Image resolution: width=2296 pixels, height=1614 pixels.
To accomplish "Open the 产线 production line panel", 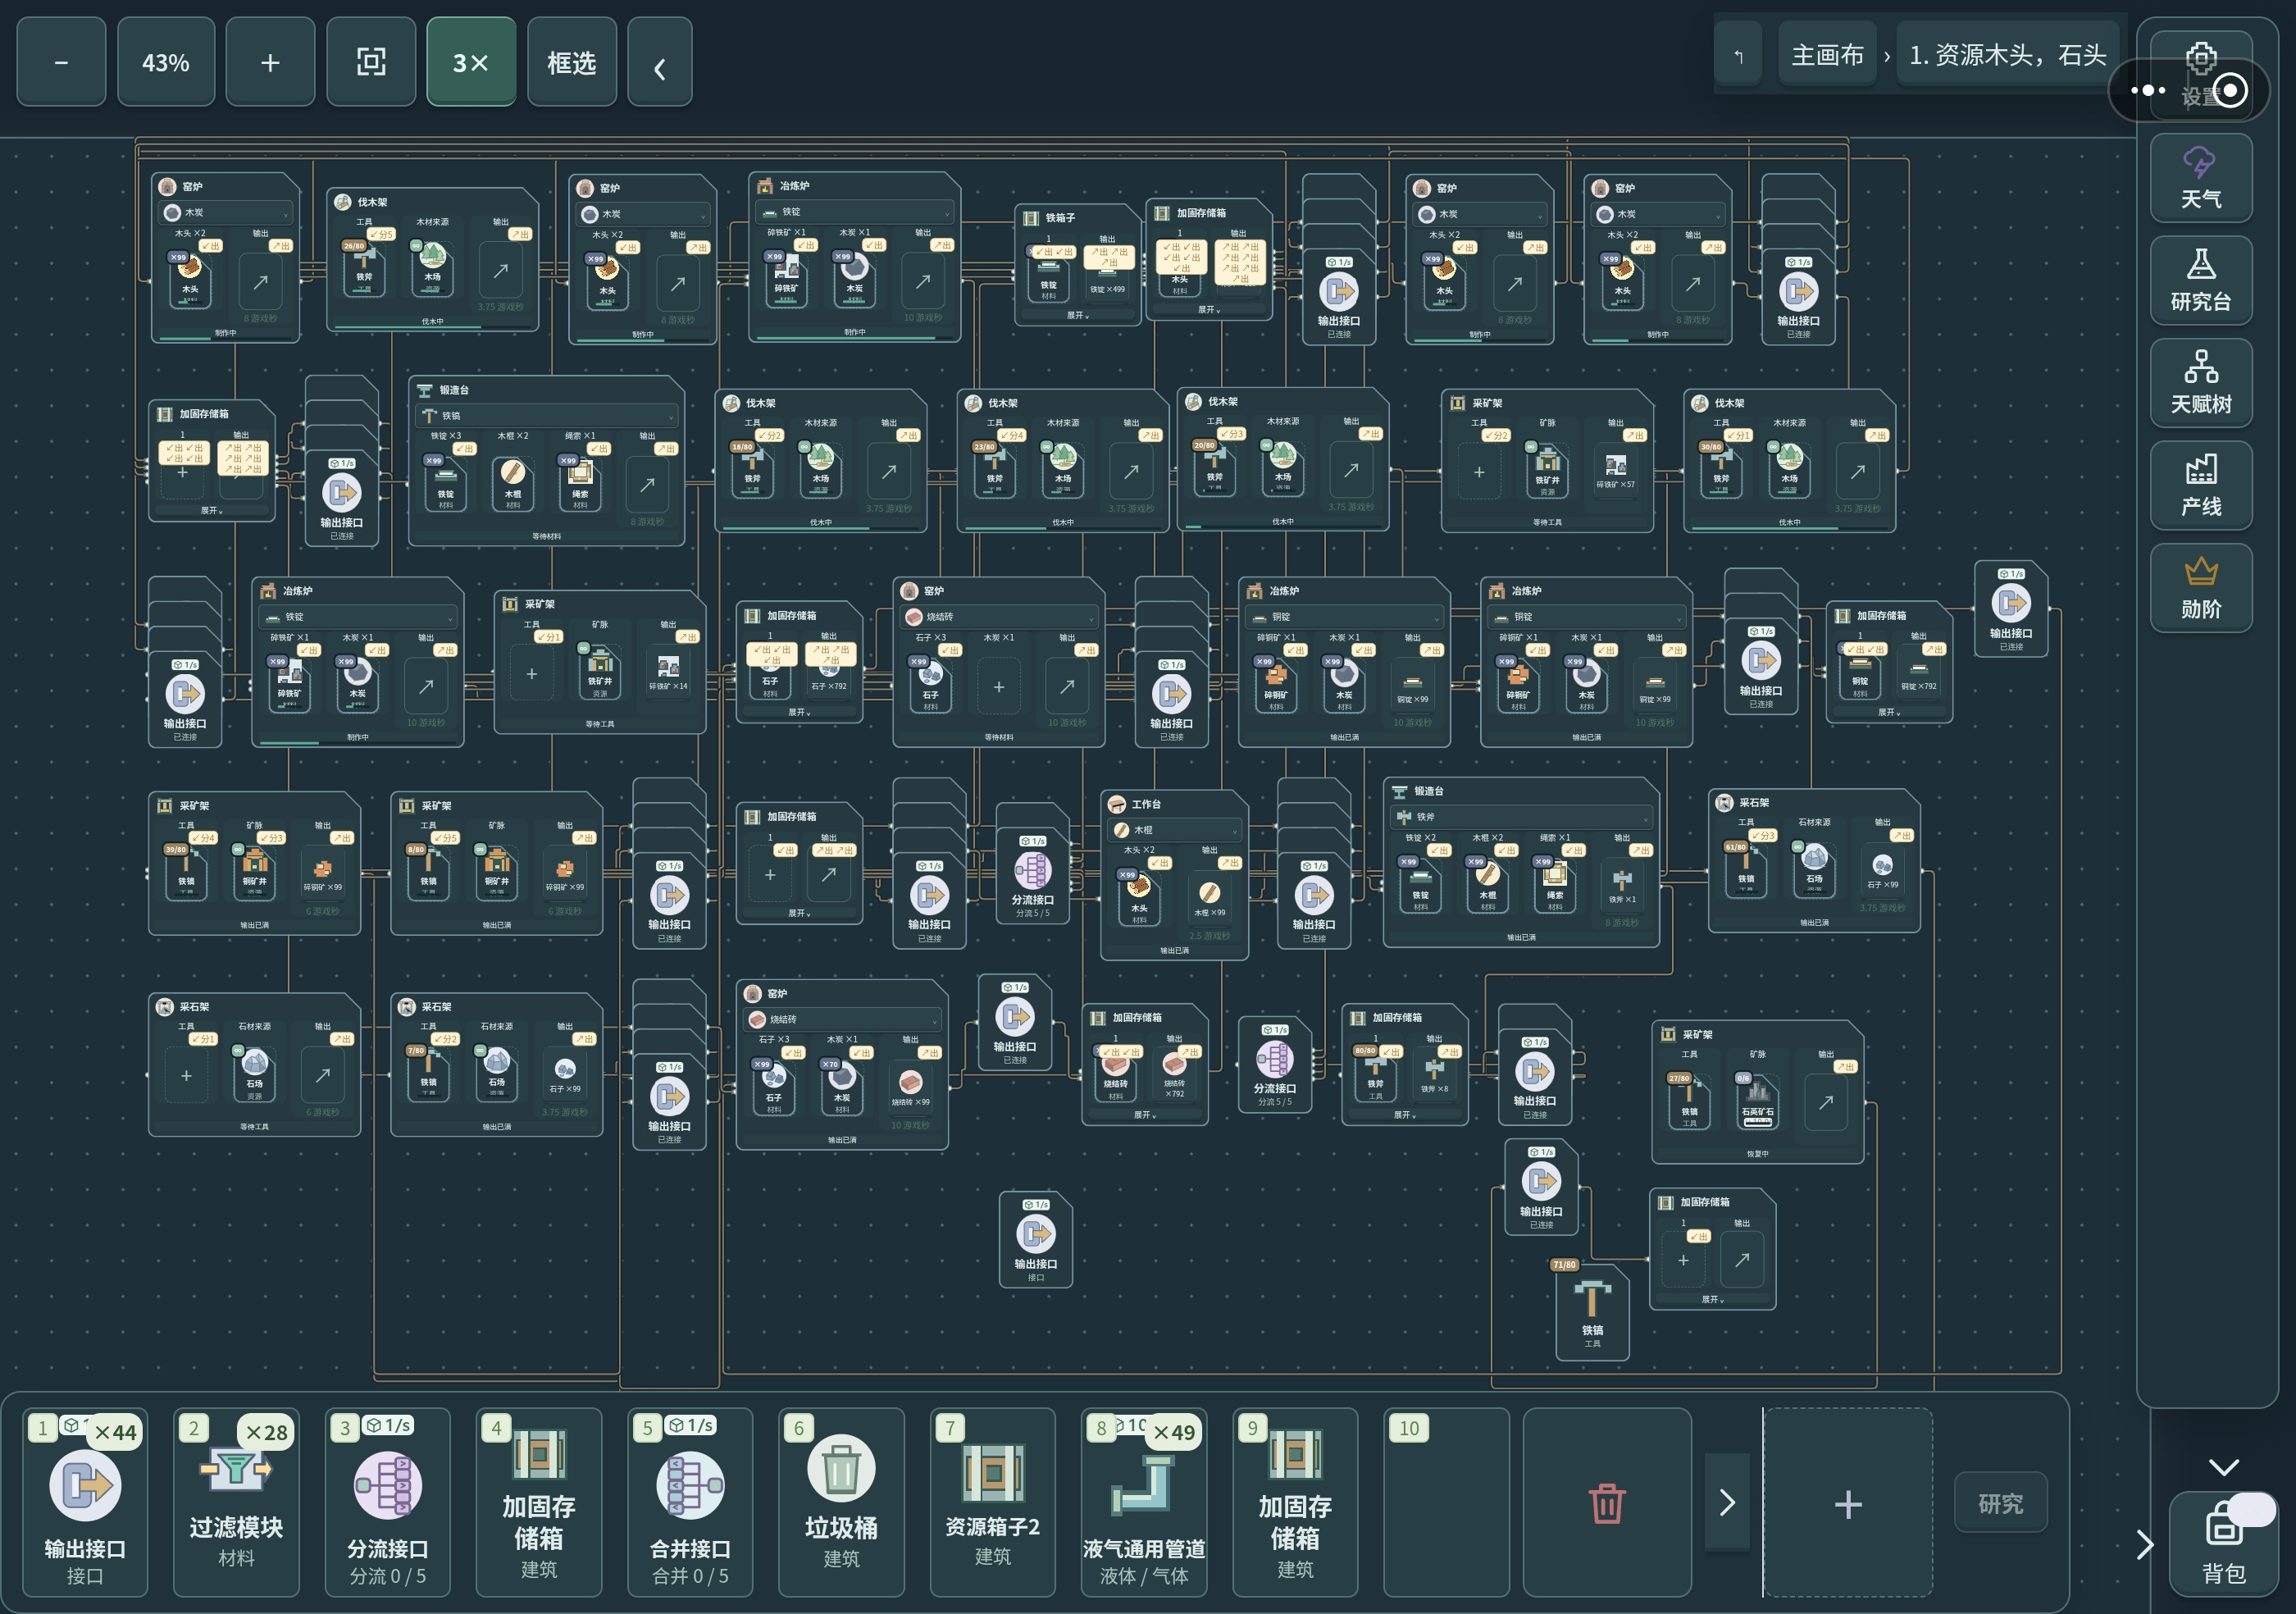I will (x=2200, y=485).
